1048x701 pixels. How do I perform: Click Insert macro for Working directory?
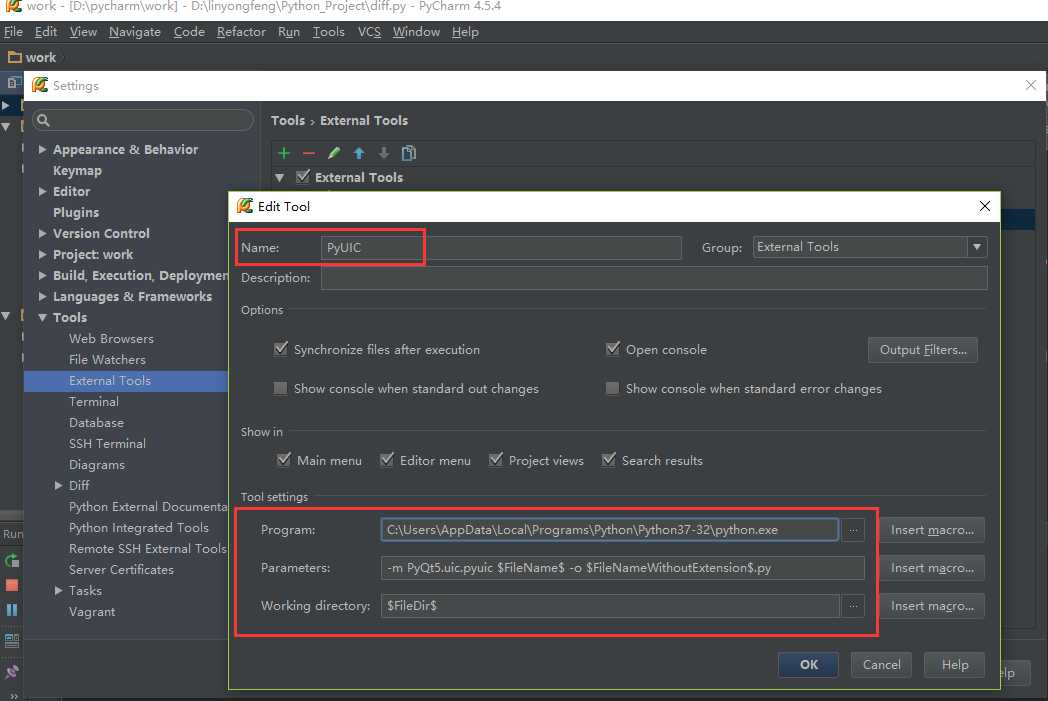pos(932,606)
